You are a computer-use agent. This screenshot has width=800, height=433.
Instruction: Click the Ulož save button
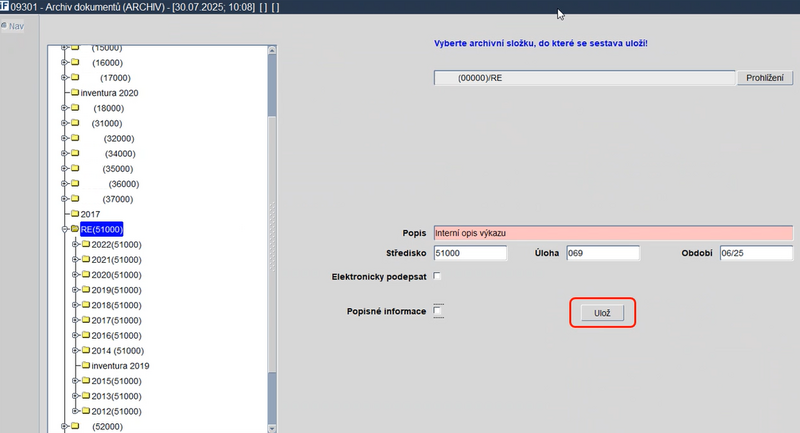(x=602, y=313)
